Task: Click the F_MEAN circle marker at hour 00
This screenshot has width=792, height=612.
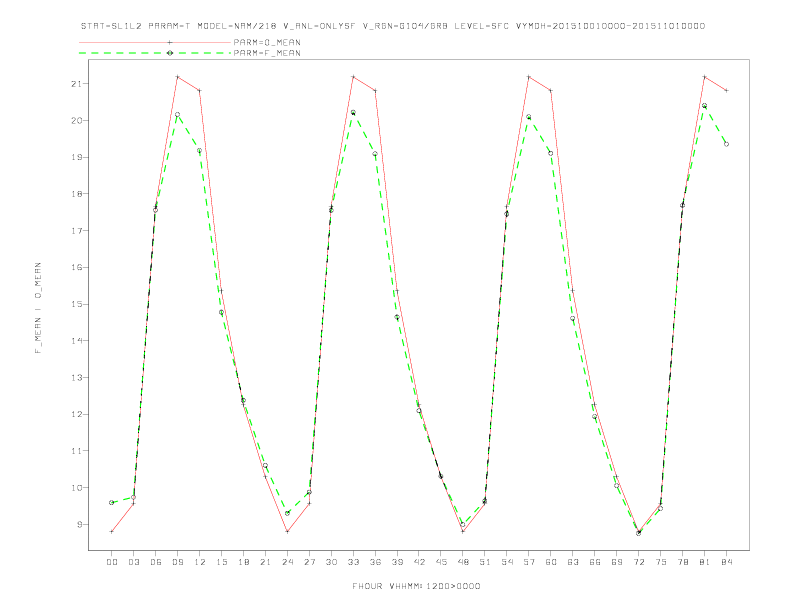Action: [112, 502]
